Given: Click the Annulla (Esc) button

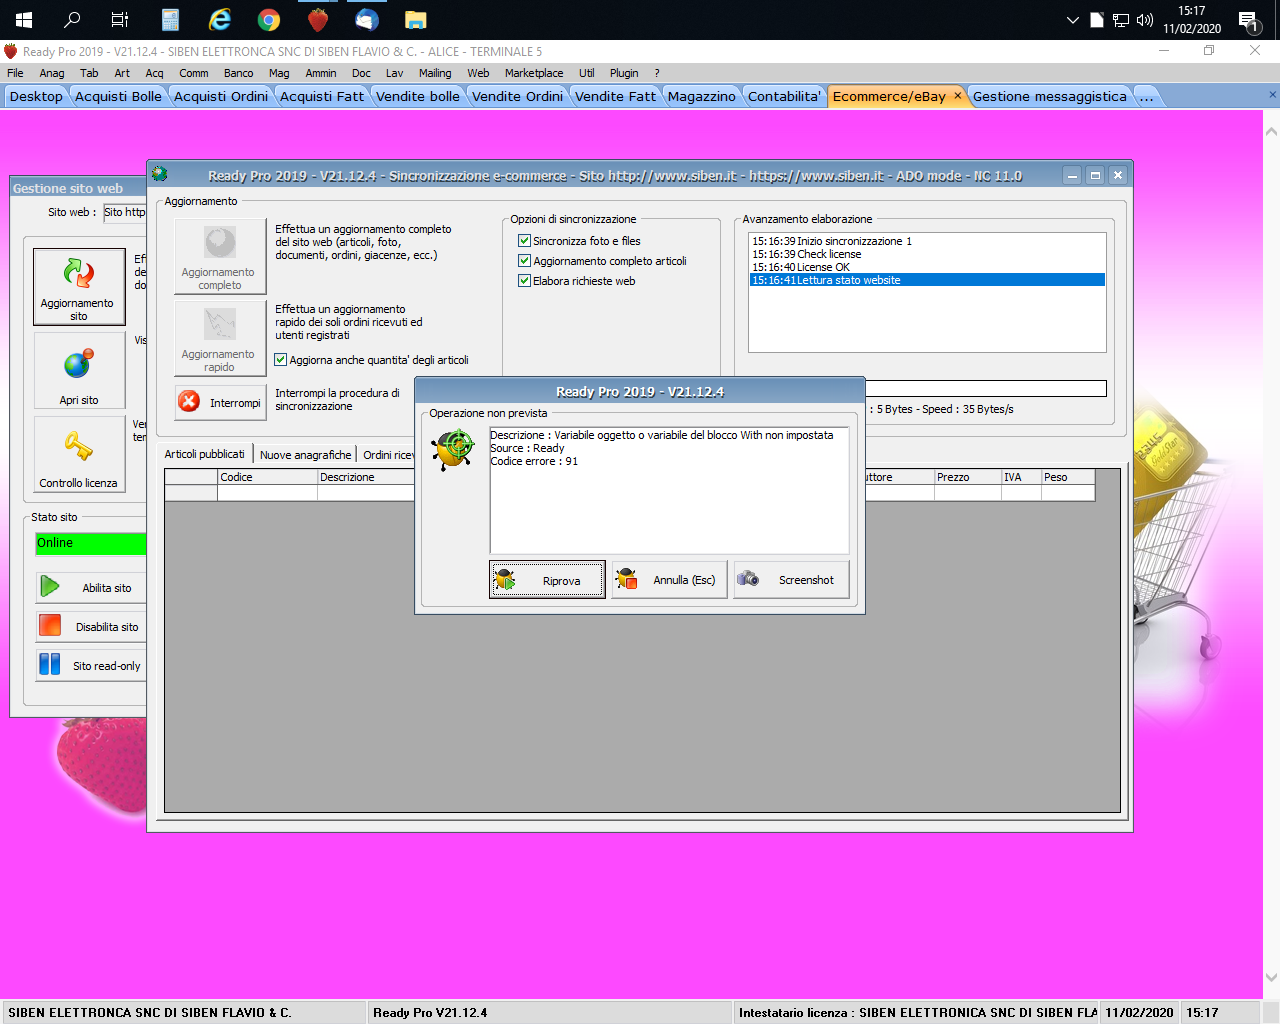Looking at the screenshot, I should pyautogui.click(x=669, y=580).
